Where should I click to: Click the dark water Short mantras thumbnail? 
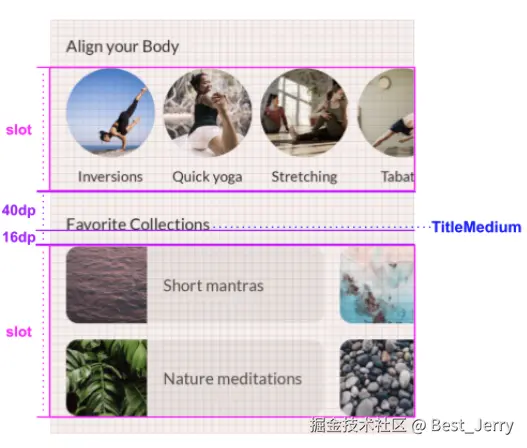[107, 285]
